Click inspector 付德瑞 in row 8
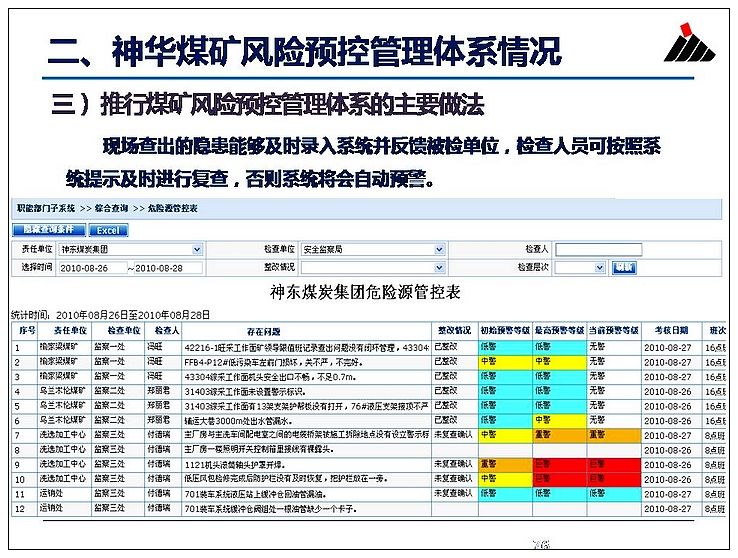738x558 pixels. [159, 449]
